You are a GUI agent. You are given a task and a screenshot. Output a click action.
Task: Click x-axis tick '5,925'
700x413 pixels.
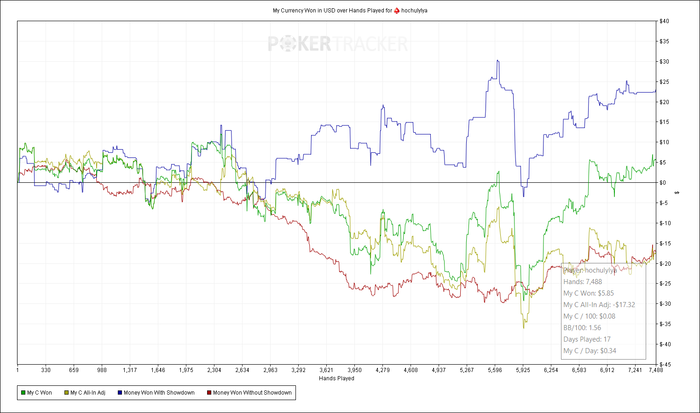click(x=523, y=370)
